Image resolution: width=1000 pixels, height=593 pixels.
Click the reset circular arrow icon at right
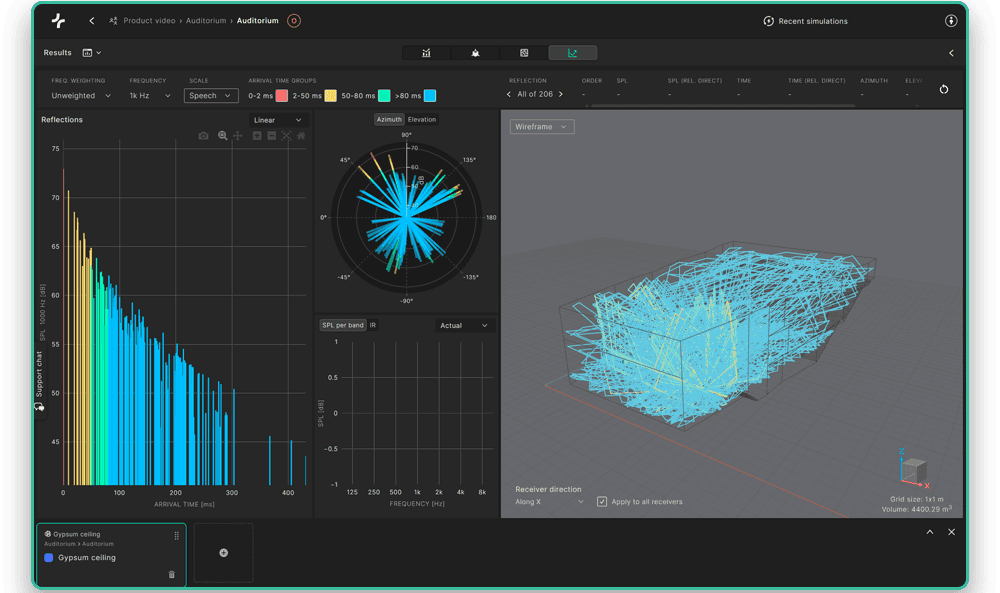tap(944, 89)
